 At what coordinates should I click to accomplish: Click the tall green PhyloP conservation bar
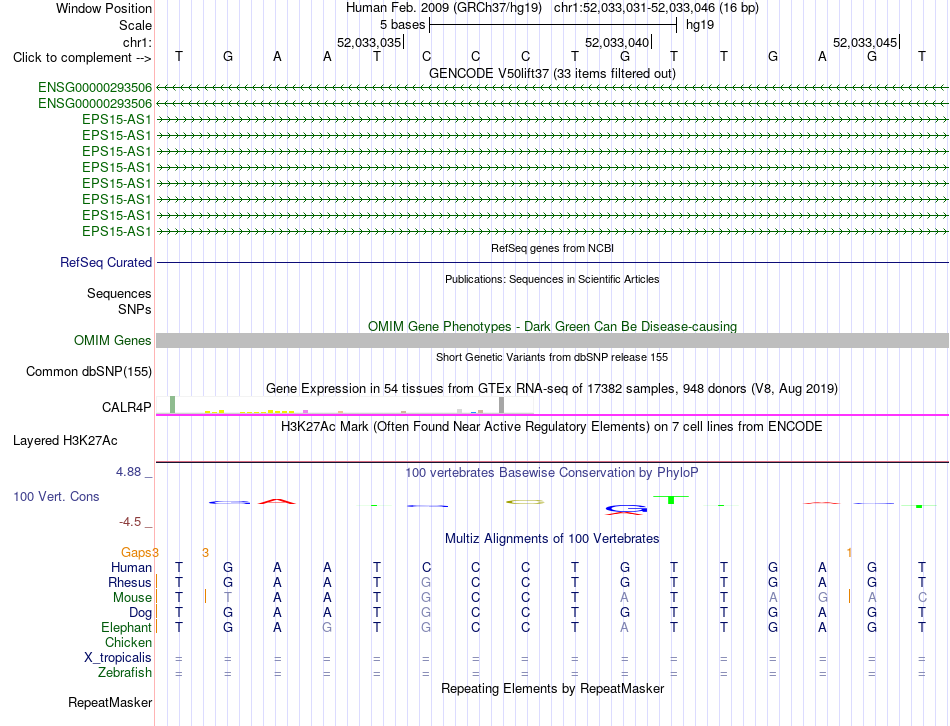click(671, 499)
